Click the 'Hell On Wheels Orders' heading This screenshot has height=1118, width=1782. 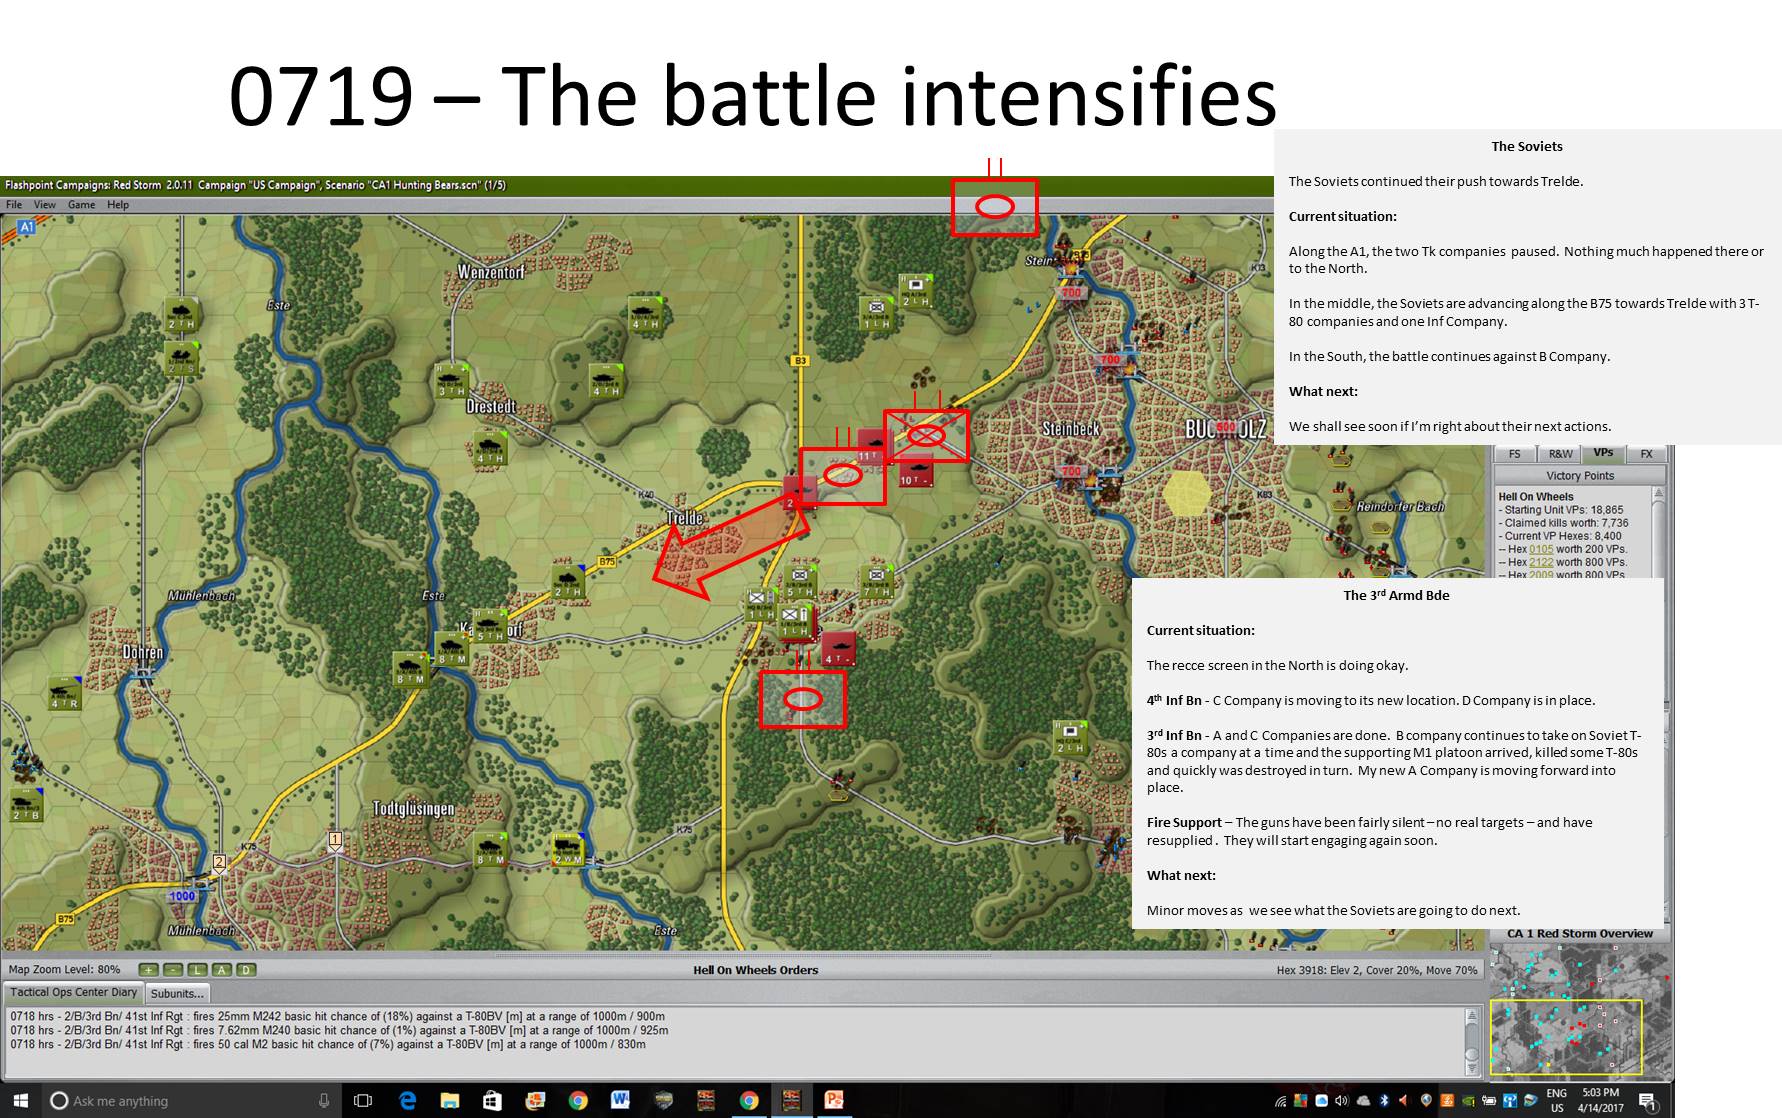pyautogui.click(x=756, y=970)
